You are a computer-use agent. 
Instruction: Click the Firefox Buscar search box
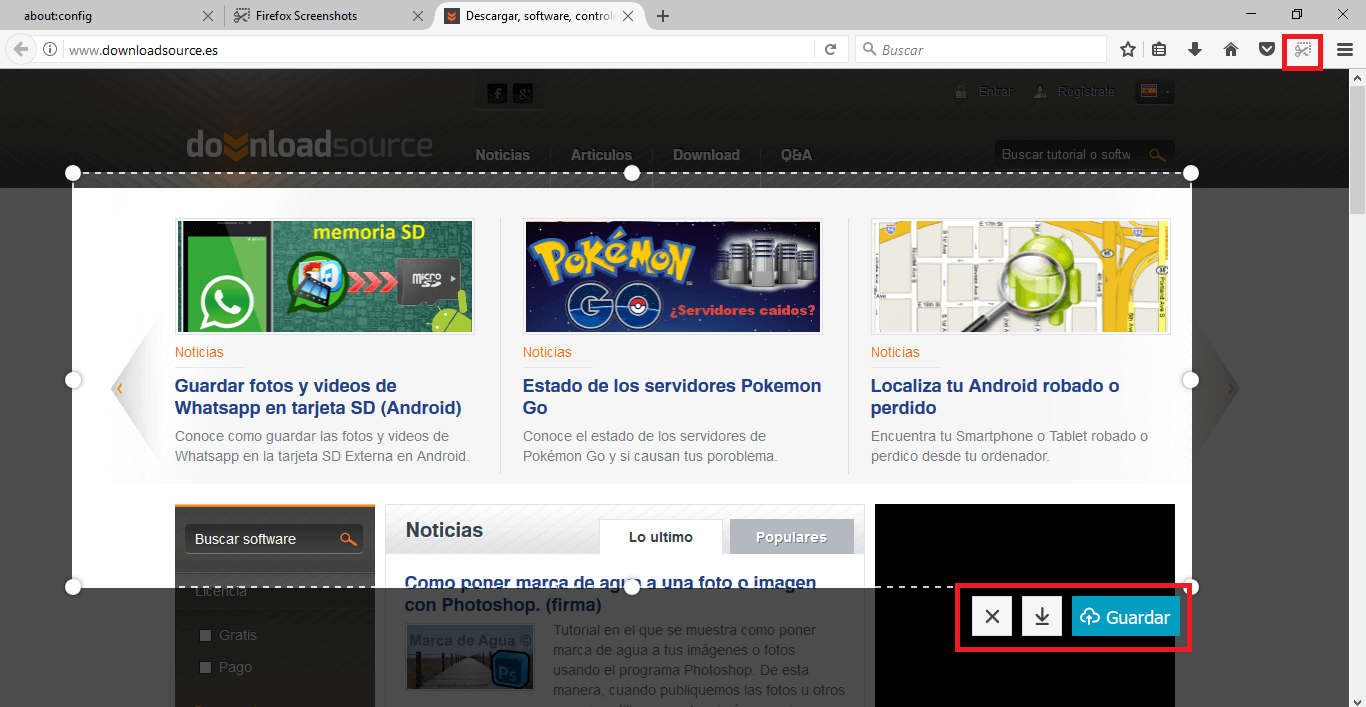coord(981,49)
